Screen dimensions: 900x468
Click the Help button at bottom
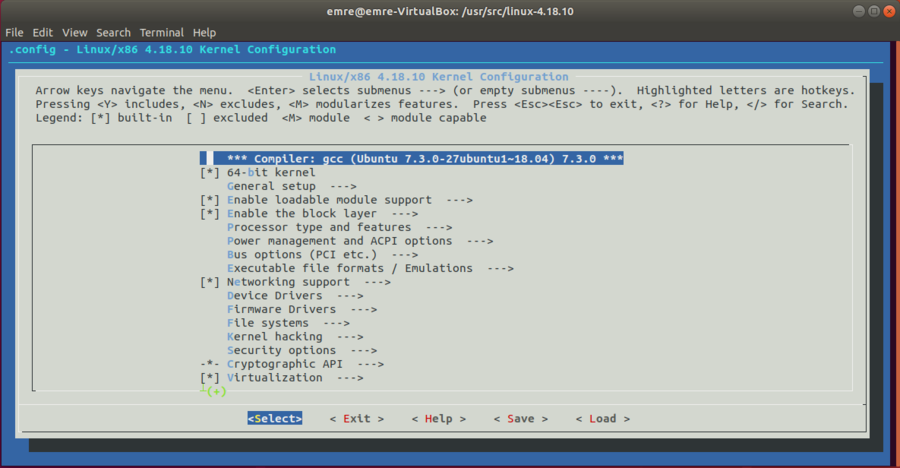(439, 419)
